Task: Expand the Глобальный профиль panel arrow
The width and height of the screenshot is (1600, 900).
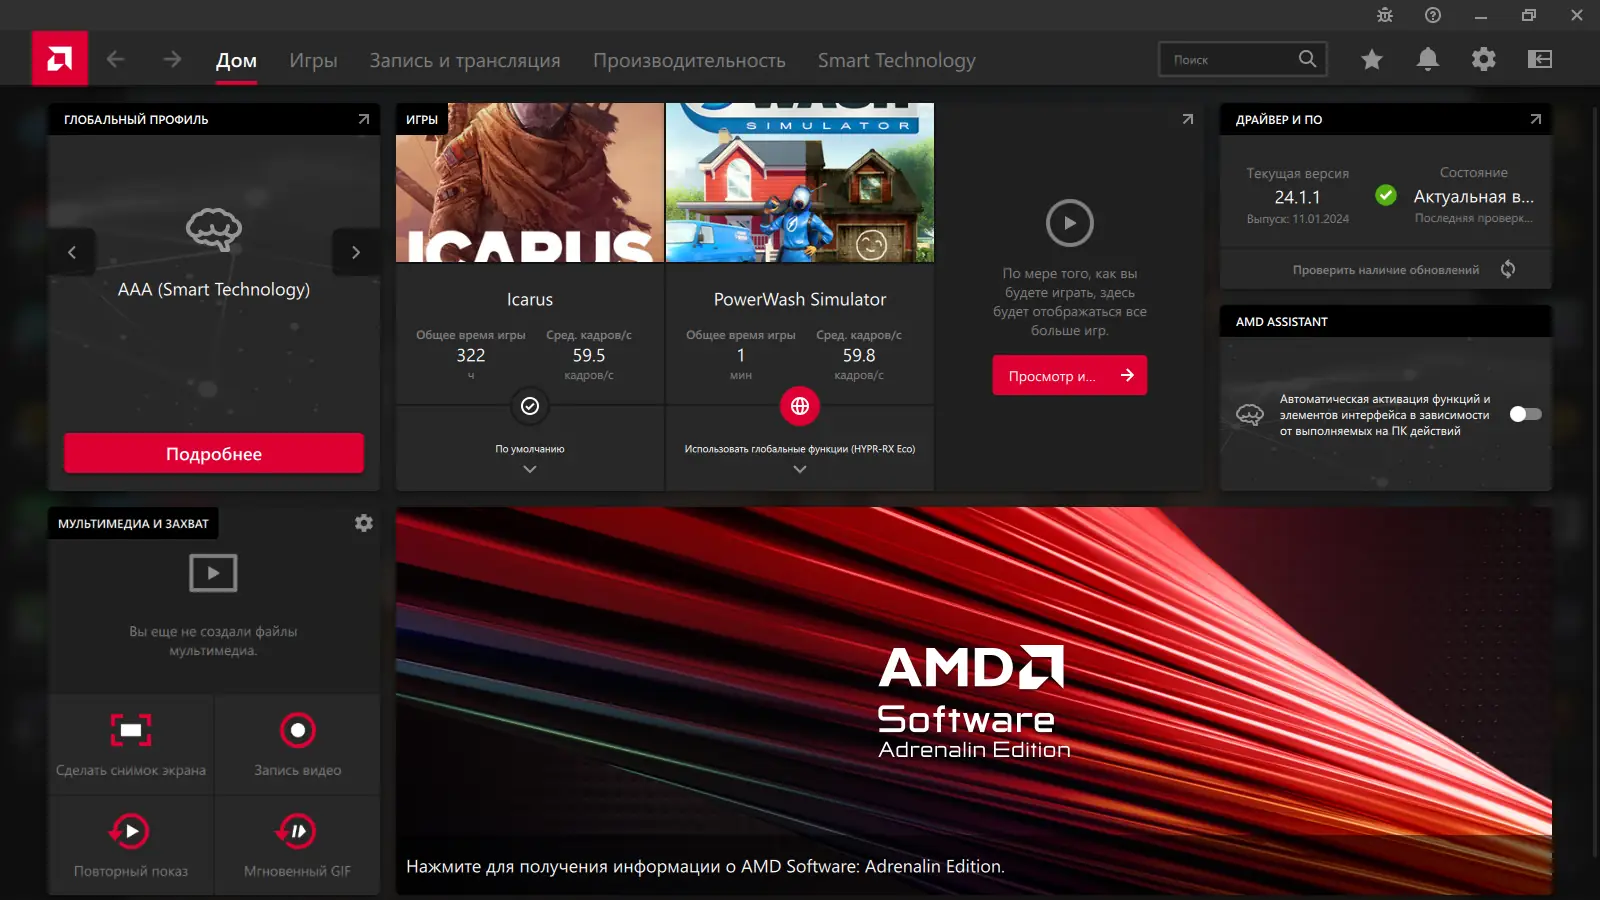Action: [364, 119]
